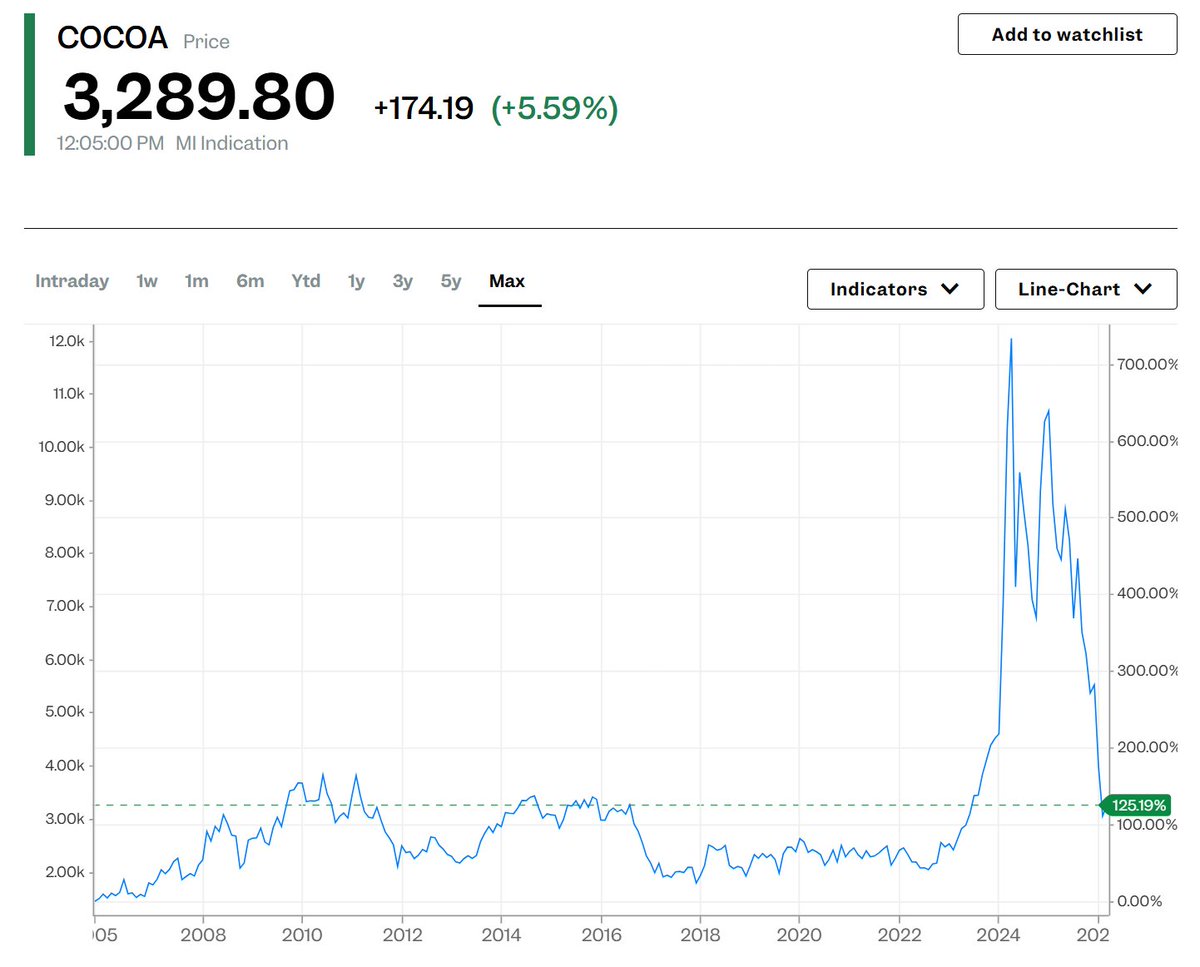Click the COCOA title text
This screenshot has width=1200, height=967.
[x=112, y=38]
